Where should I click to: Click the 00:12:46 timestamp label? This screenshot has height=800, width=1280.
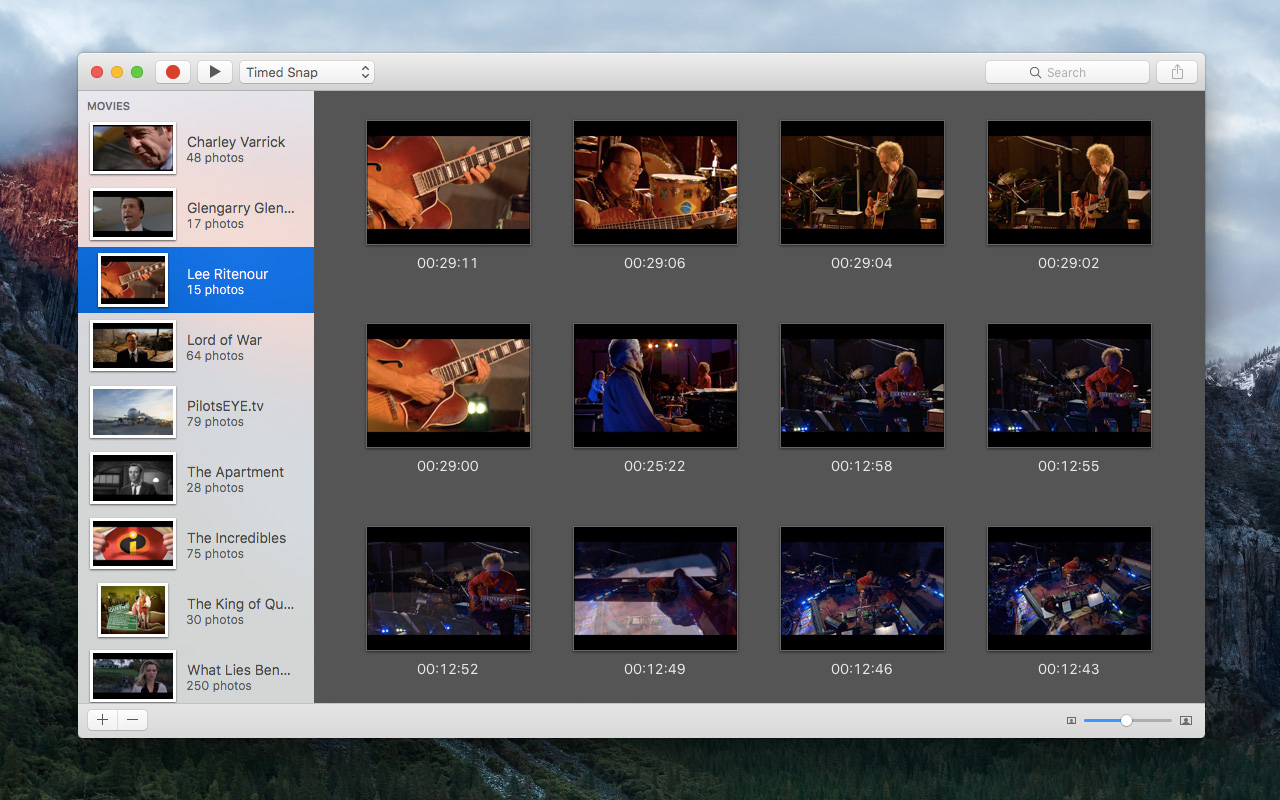(x=862, y=669)
